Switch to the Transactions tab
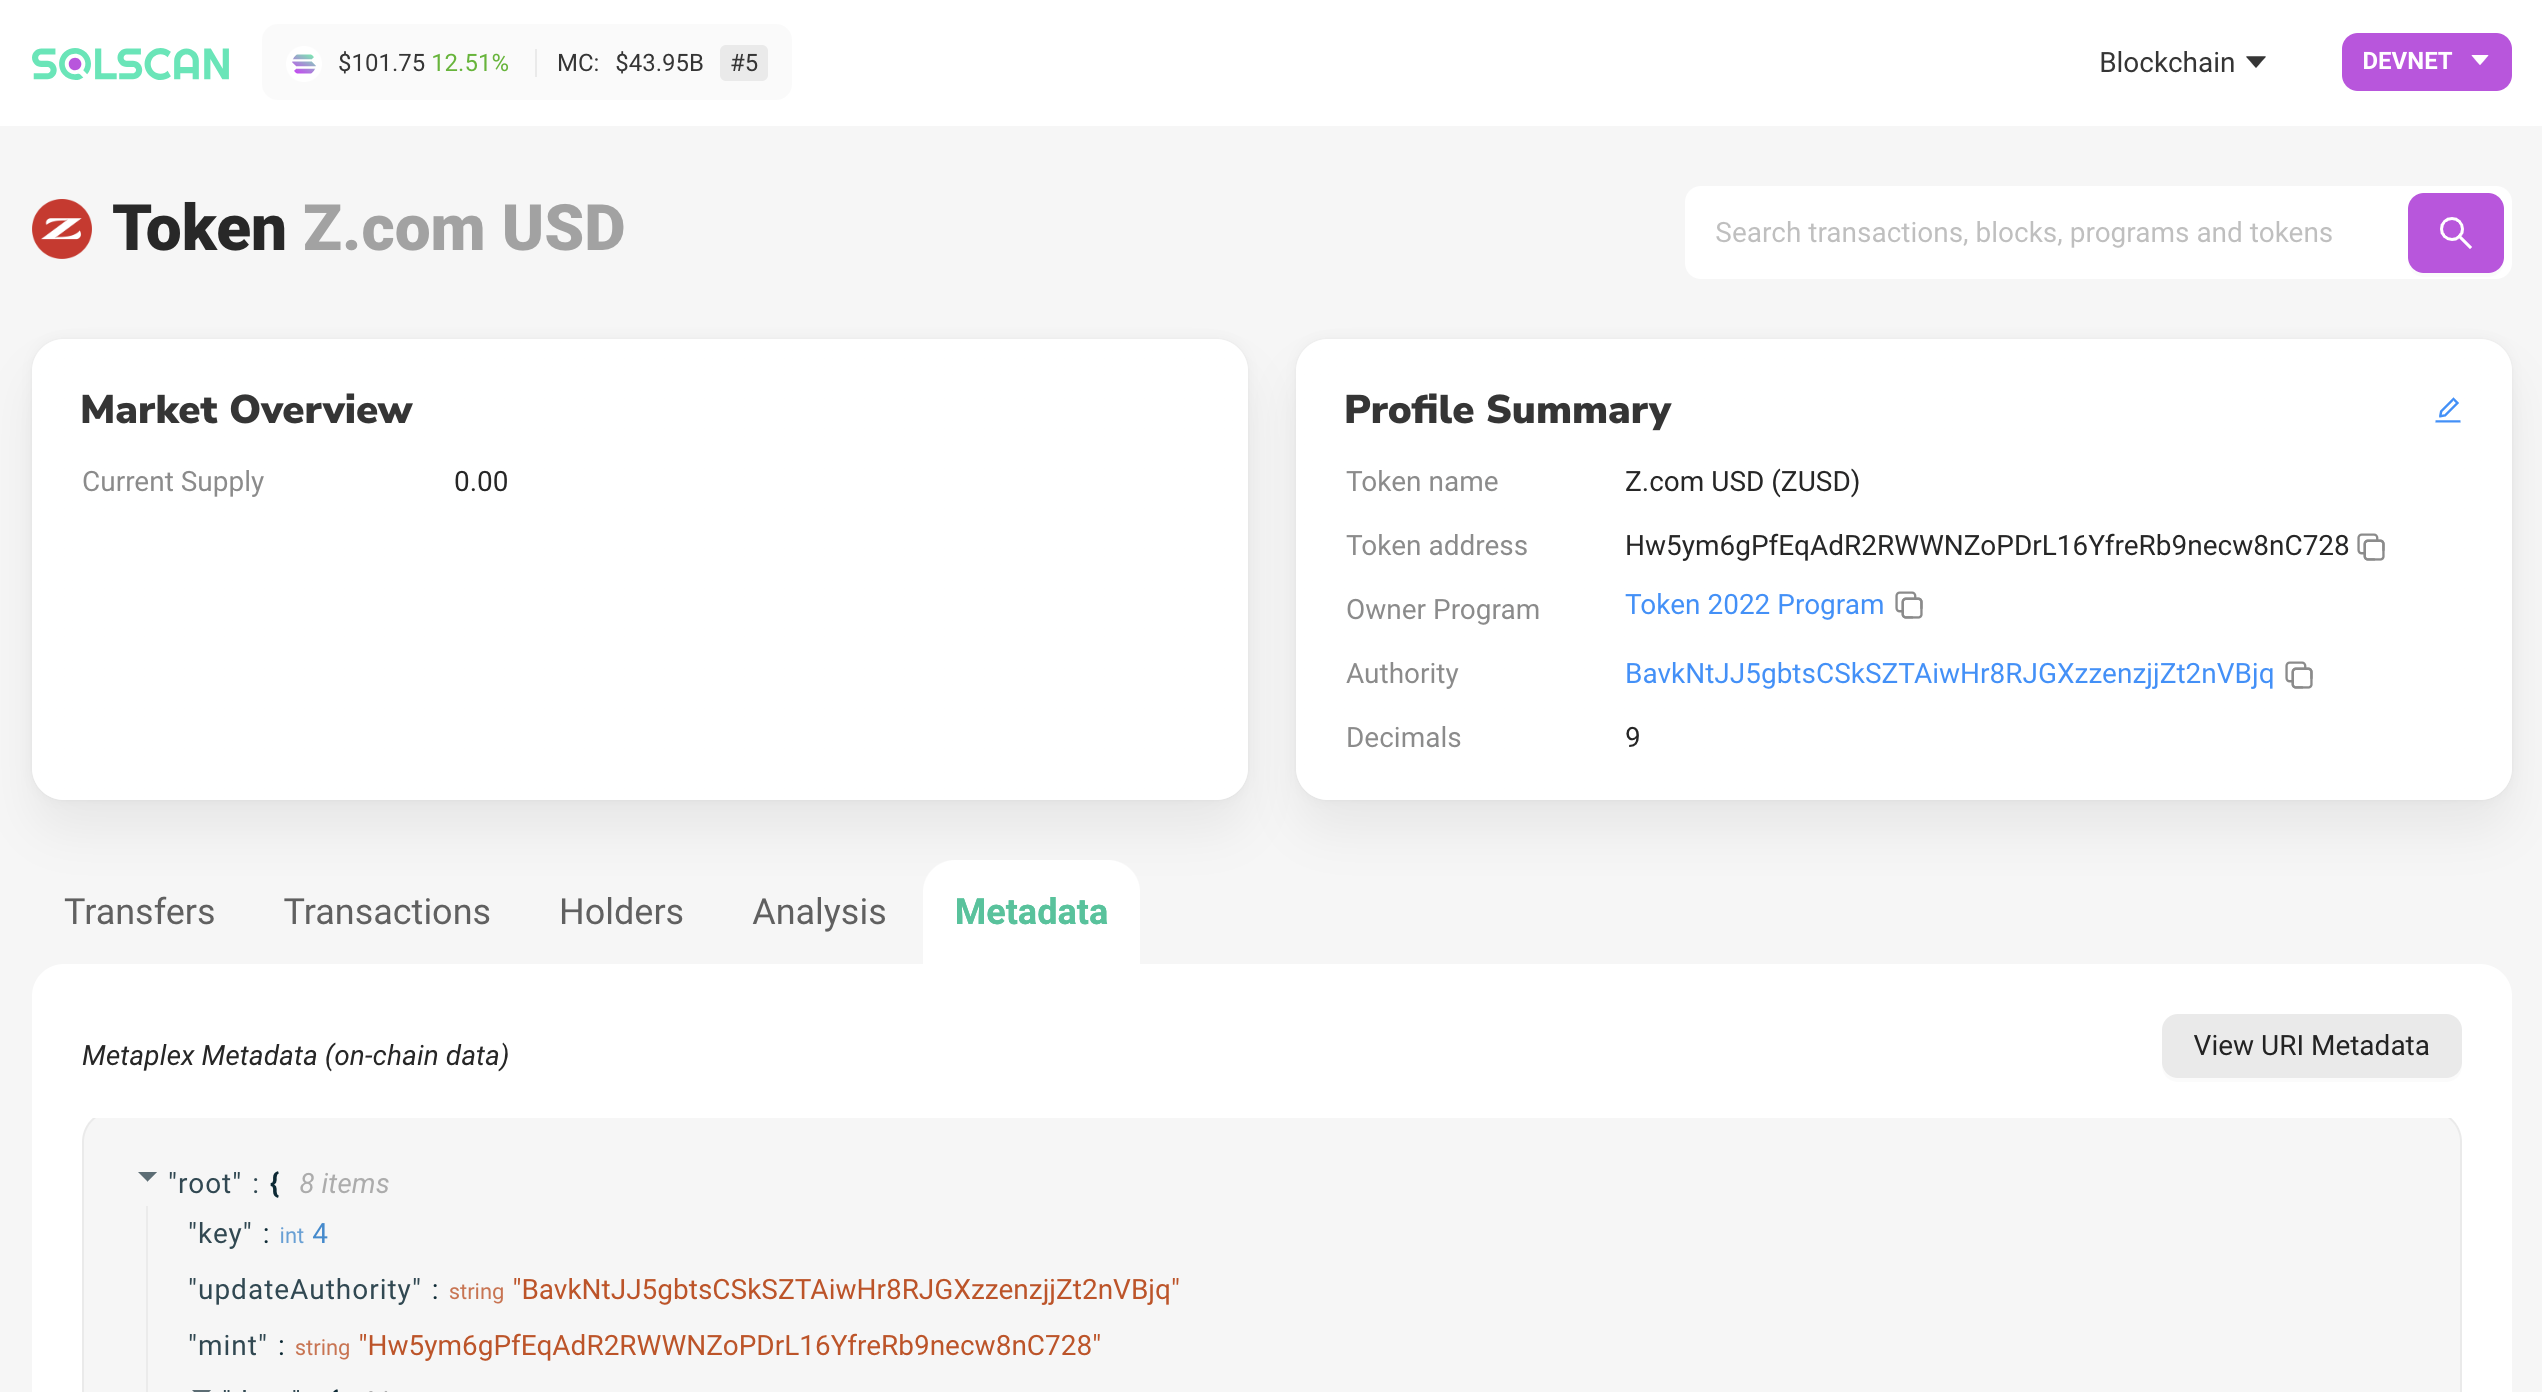Image resolution: width=2542 pixels, height=1392 pixels. point(387,912)
